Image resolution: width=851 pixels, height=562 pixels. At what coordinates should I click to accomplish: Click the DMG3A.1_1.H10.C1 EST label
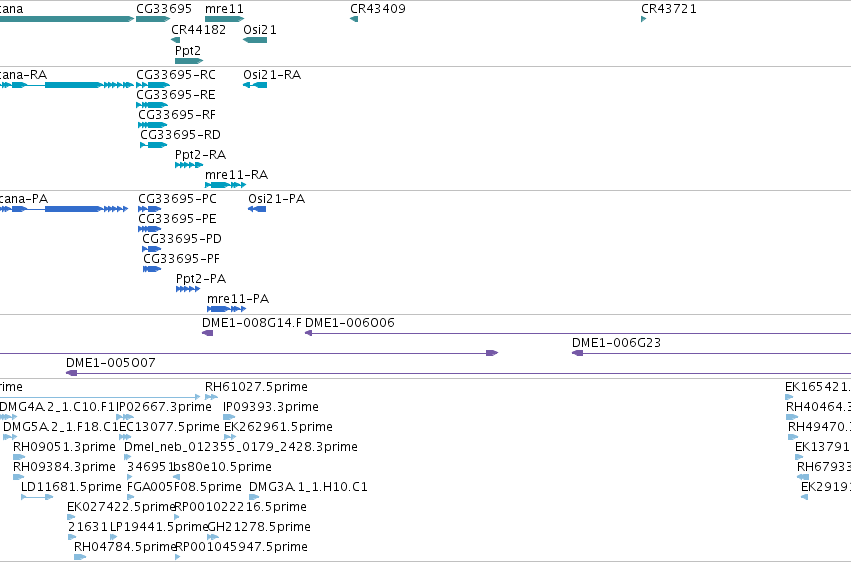(308, 487)
